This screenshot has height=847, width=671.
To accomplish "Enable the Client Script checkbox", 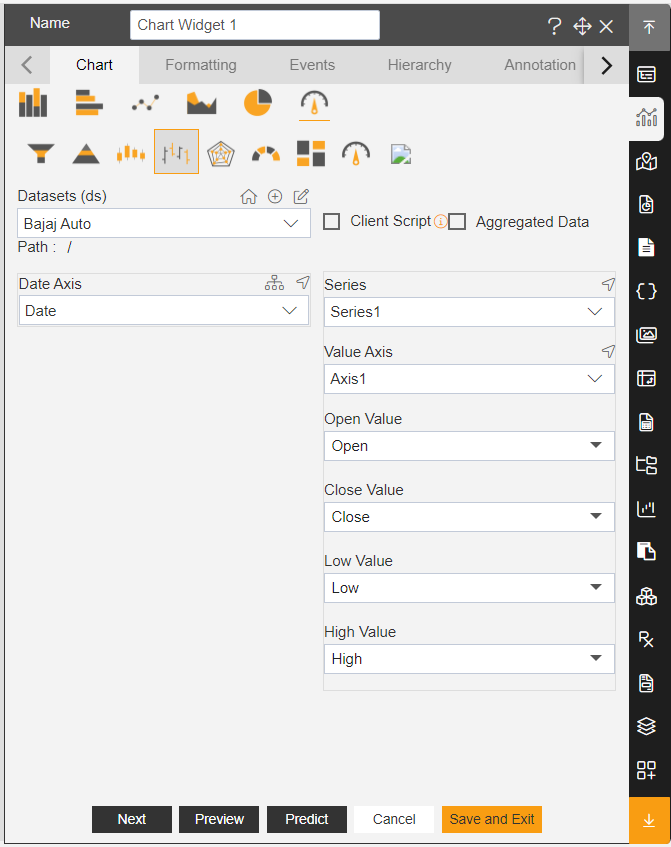I will point(331,221).
